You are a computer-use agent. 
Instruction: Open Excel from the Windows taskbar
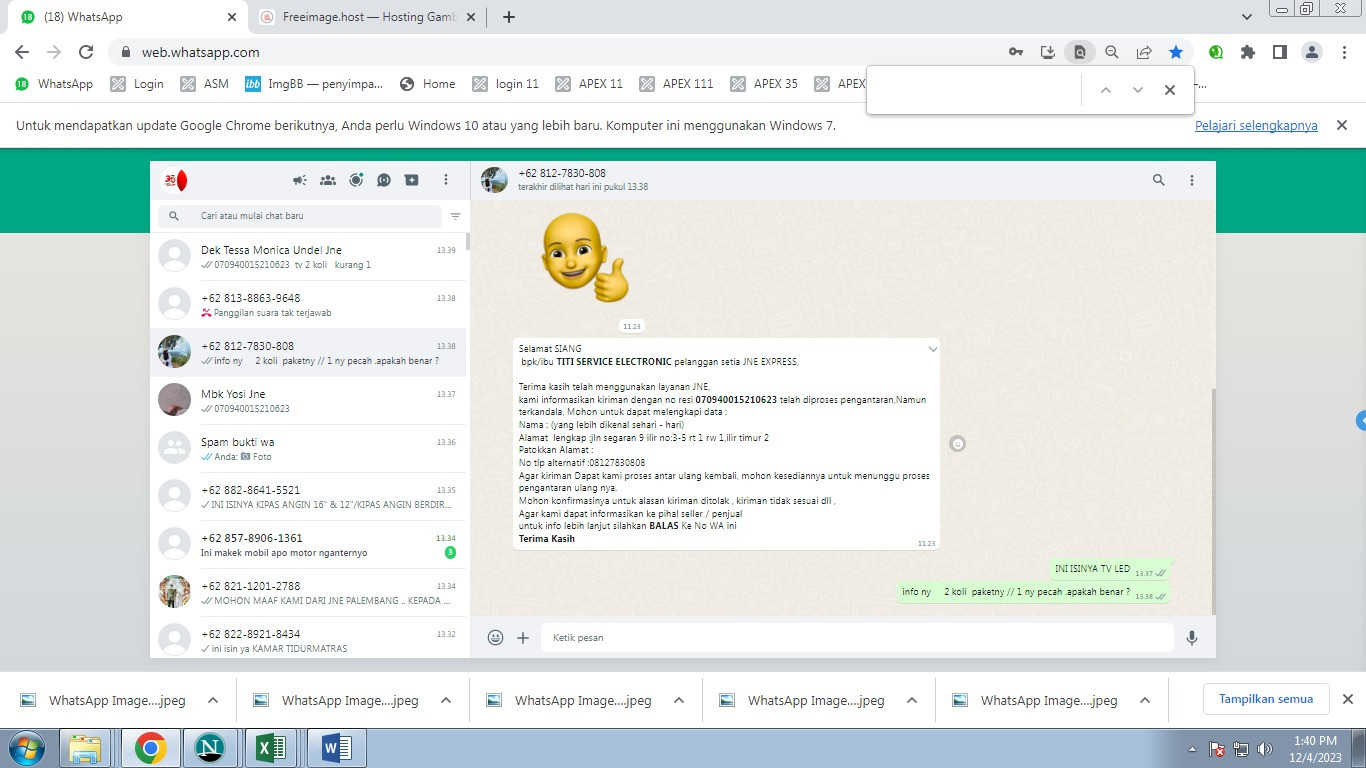coord(271,748)
